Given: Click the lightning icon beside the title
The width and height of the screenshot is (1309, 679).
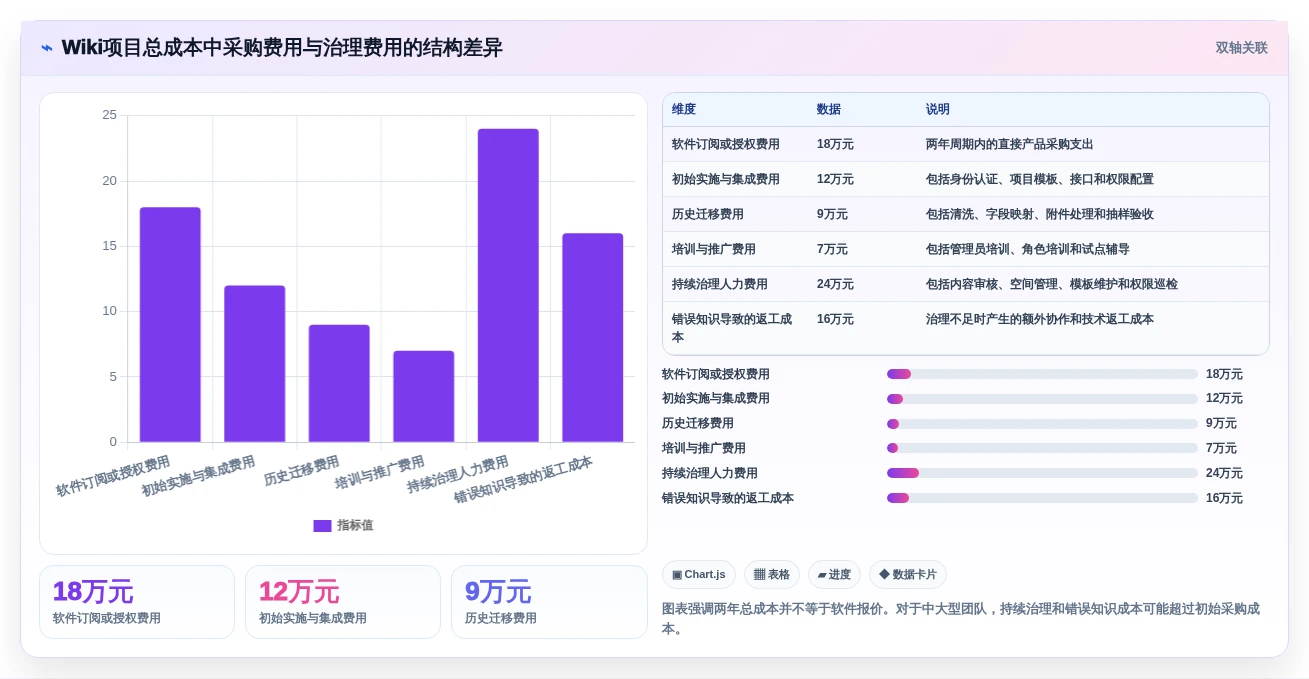Looking at the screenshot, I should click(47, 48).
